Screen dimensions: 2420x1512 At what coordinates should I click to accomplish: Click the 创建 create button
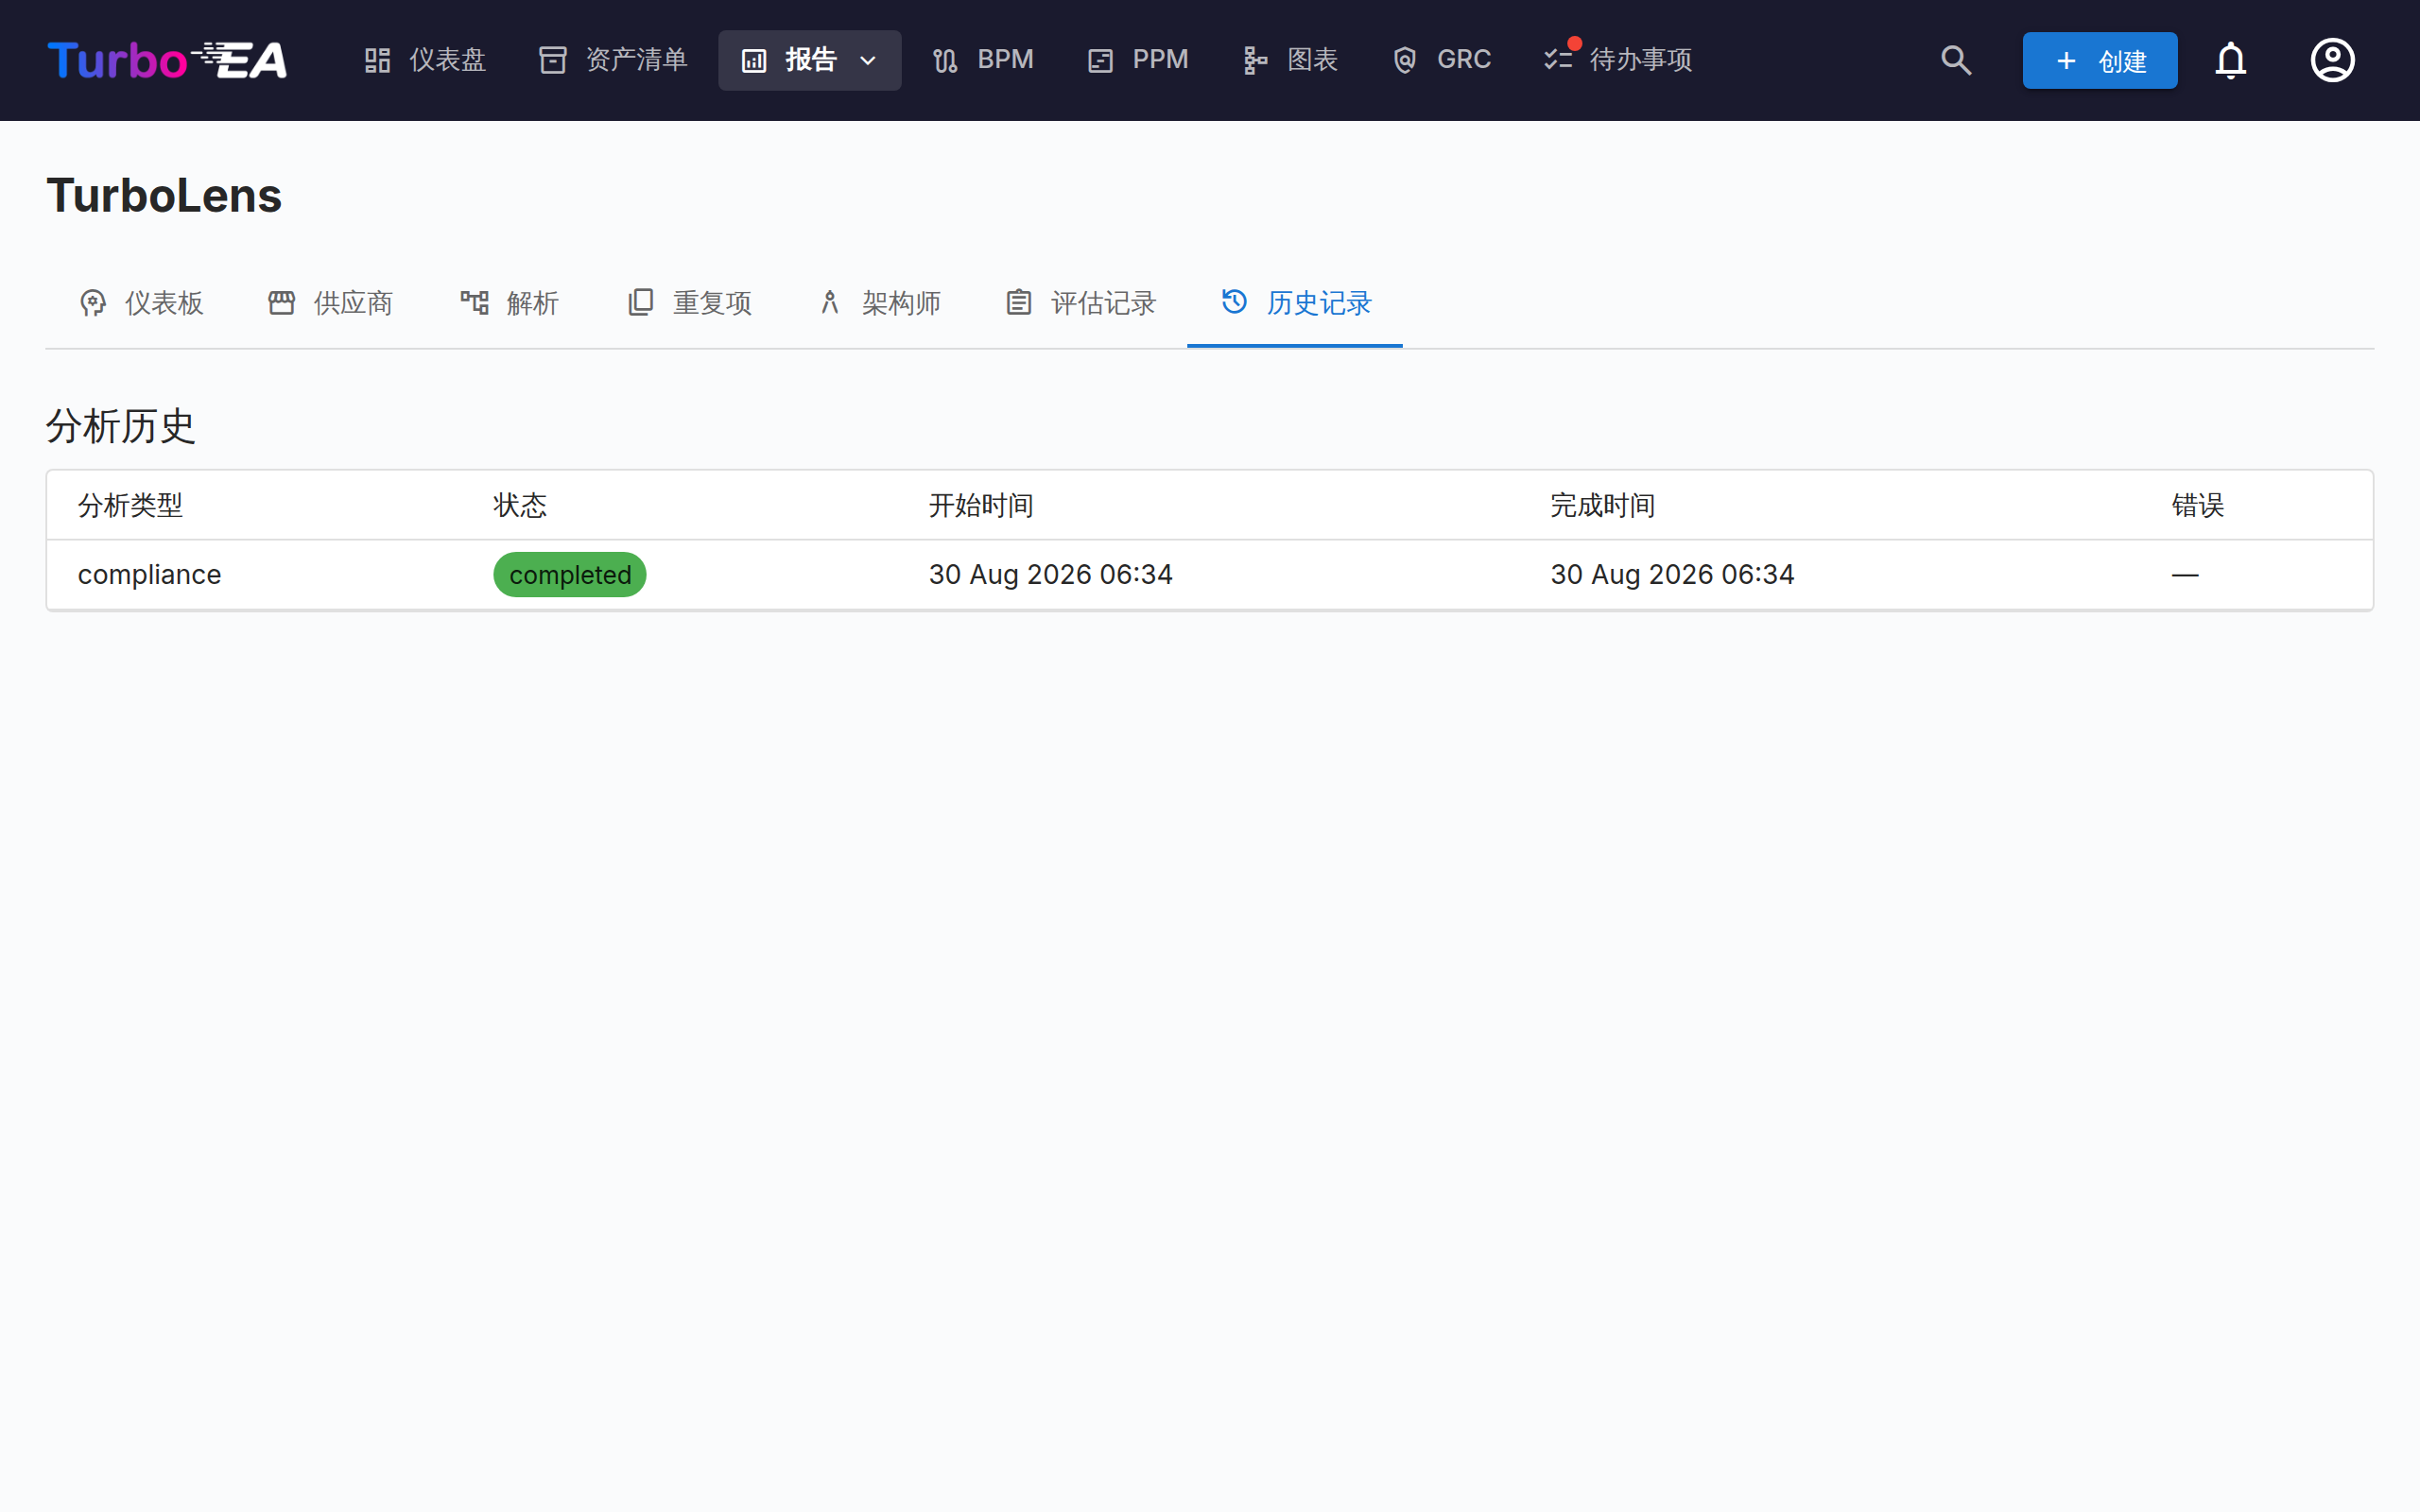[x=2099, y=60]
